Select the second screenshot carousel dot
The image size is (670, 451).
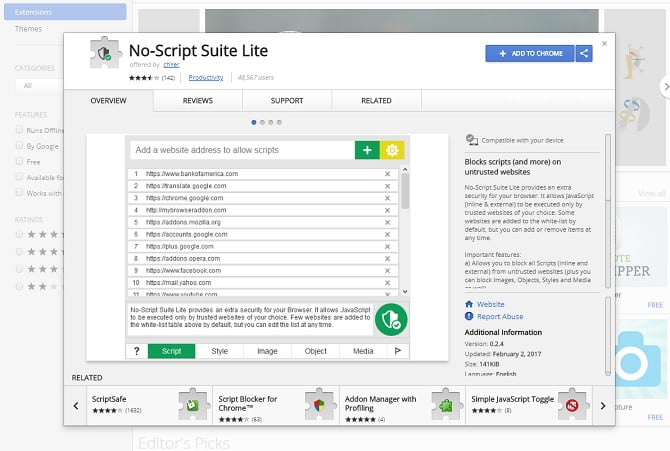tap(262, 122)
